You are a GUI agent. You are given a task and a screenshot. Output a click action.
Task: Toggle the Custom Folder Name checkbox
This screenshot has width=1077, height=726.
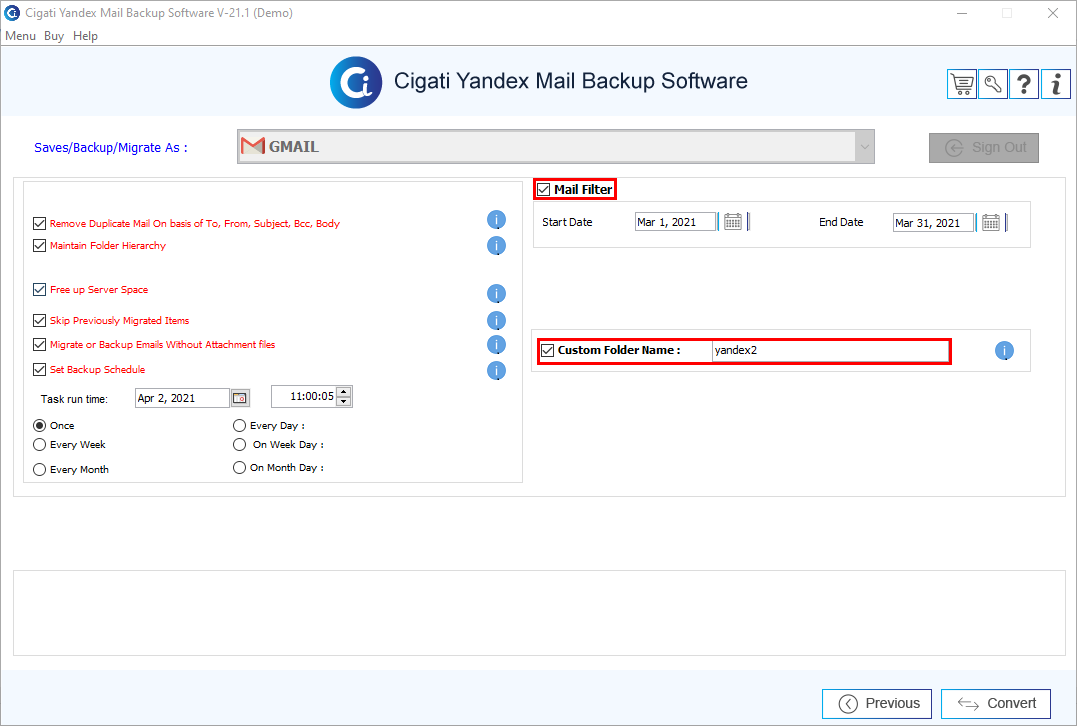[x=547, y=350]
